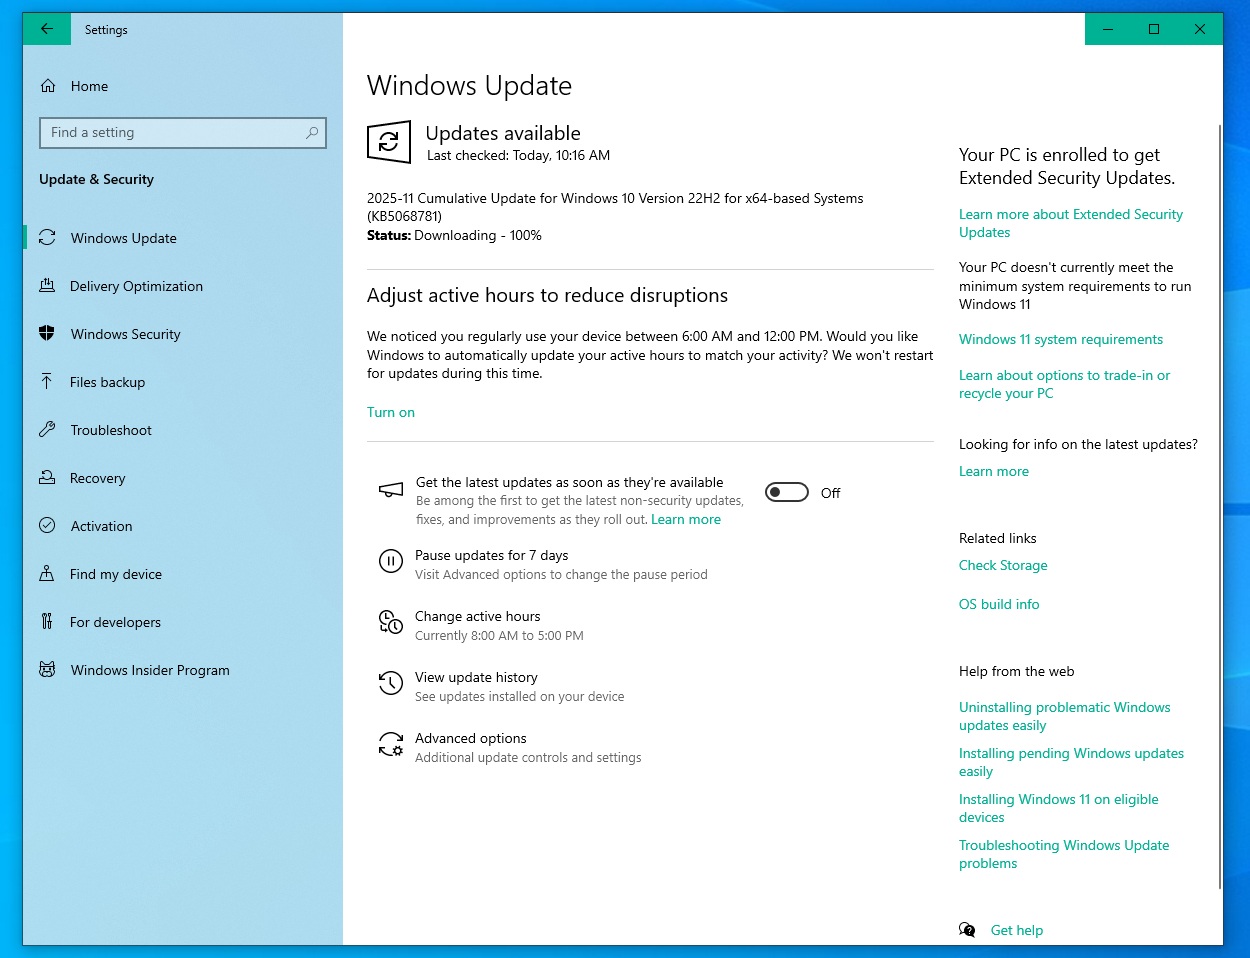Screen dimensions: 1250x958
Task: Click inside the Find a setting search box
Action: click(183, 132)
